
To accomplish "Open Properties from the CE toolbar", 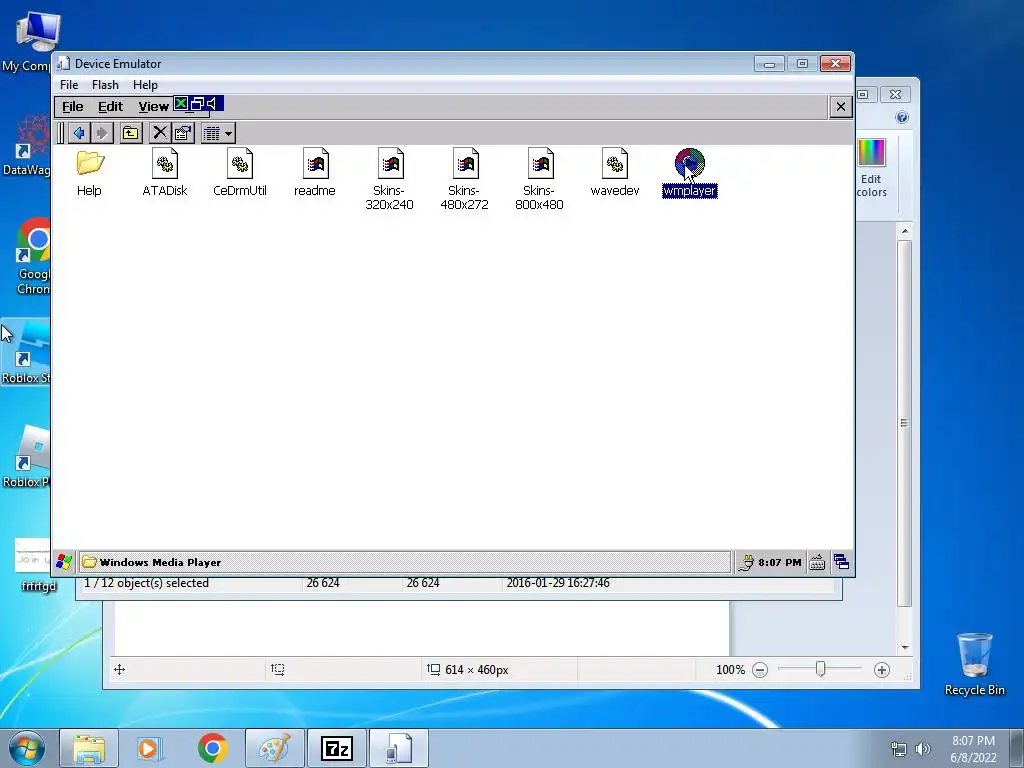I will tap(183, 133).
